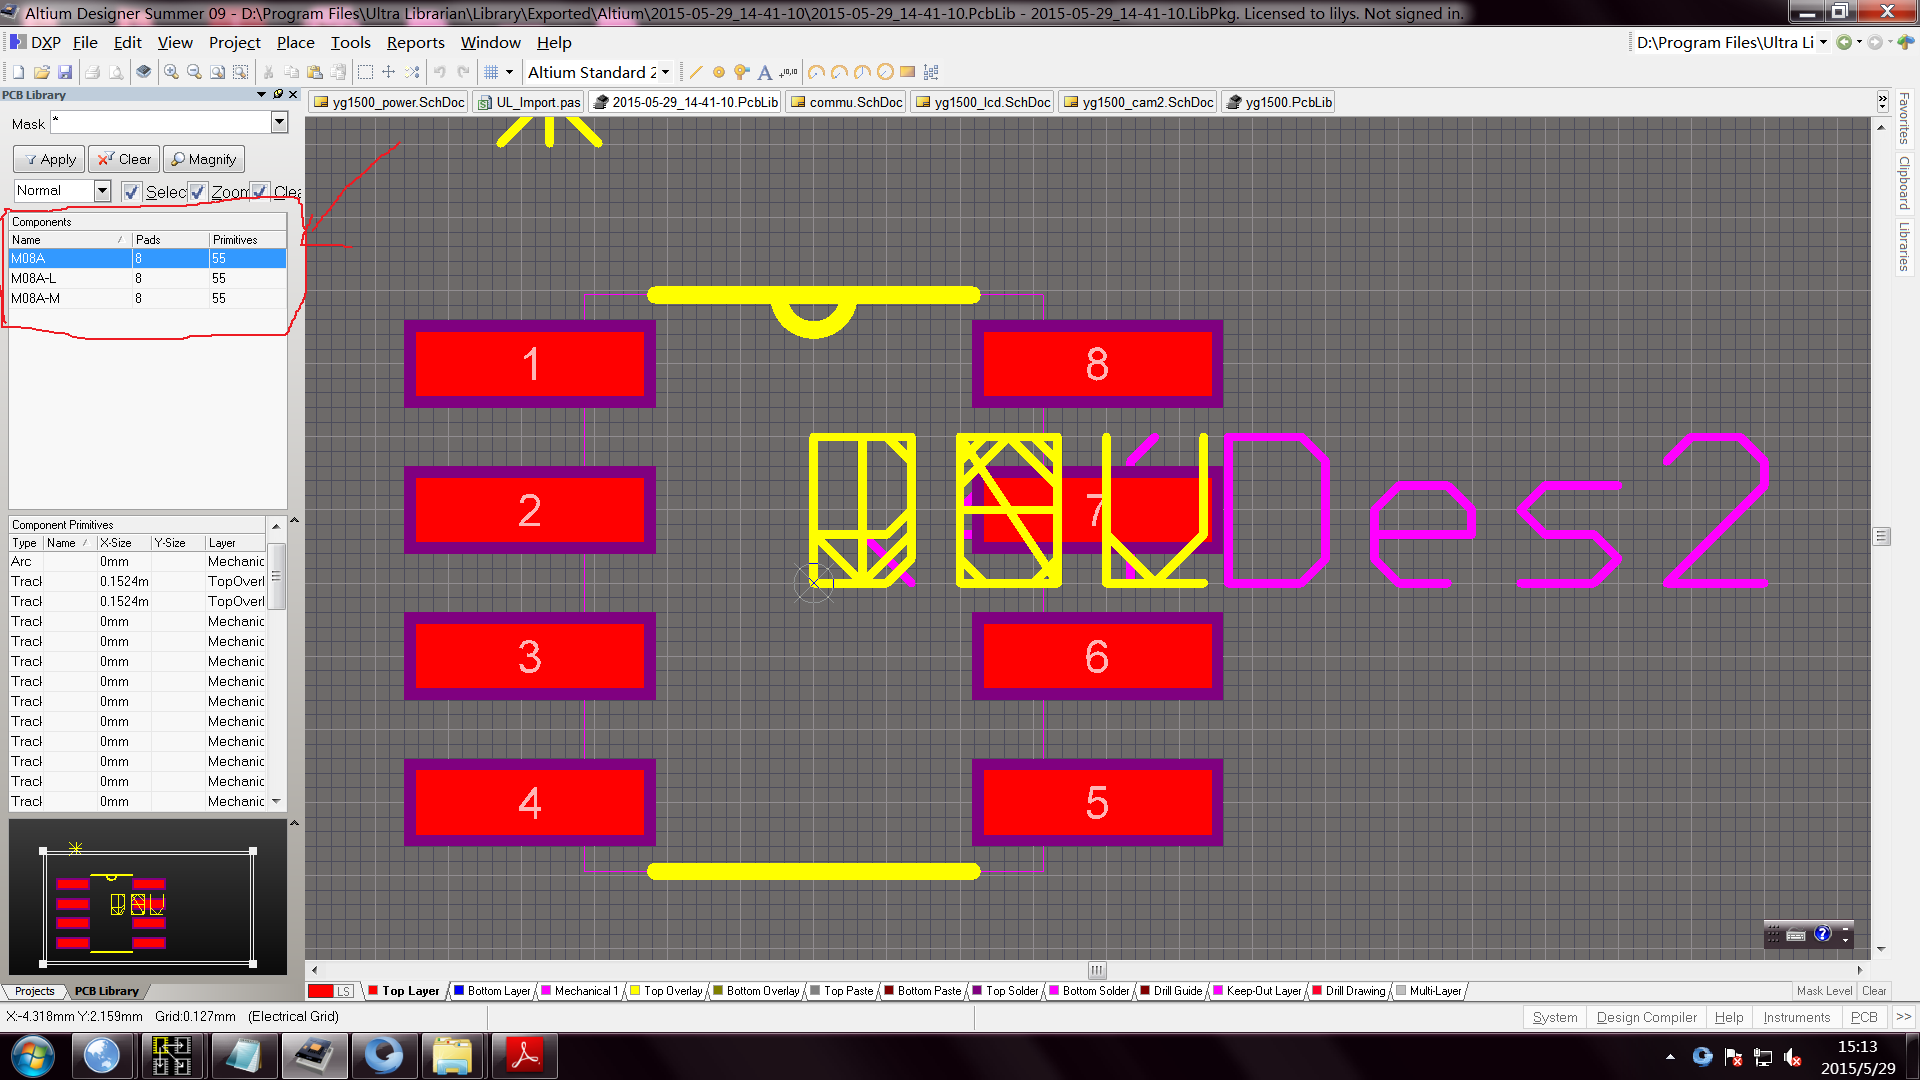Toggle the Clear Existing checkbox
Screen dimensions: 1920x1080
tap(260, 191)
